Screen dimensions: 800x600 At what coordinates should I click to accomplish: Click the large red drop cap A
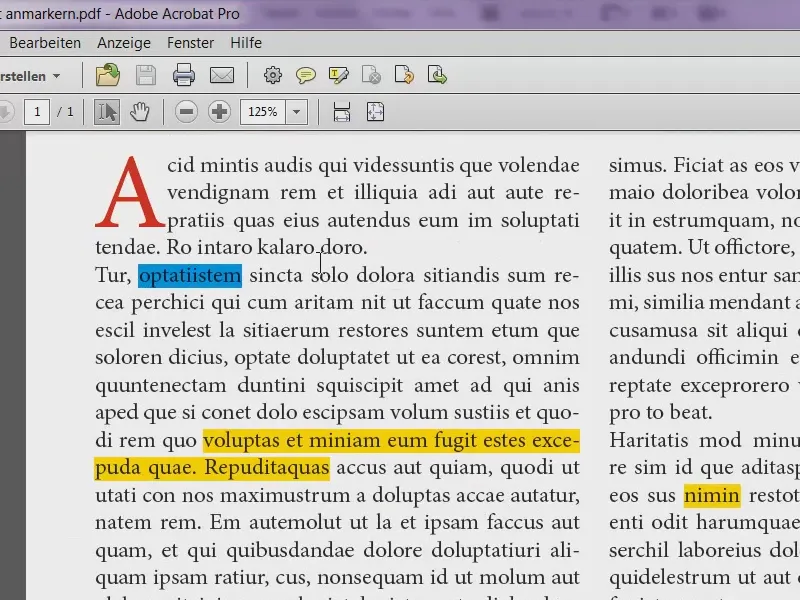pyautogui.click(x=130, y=193)
